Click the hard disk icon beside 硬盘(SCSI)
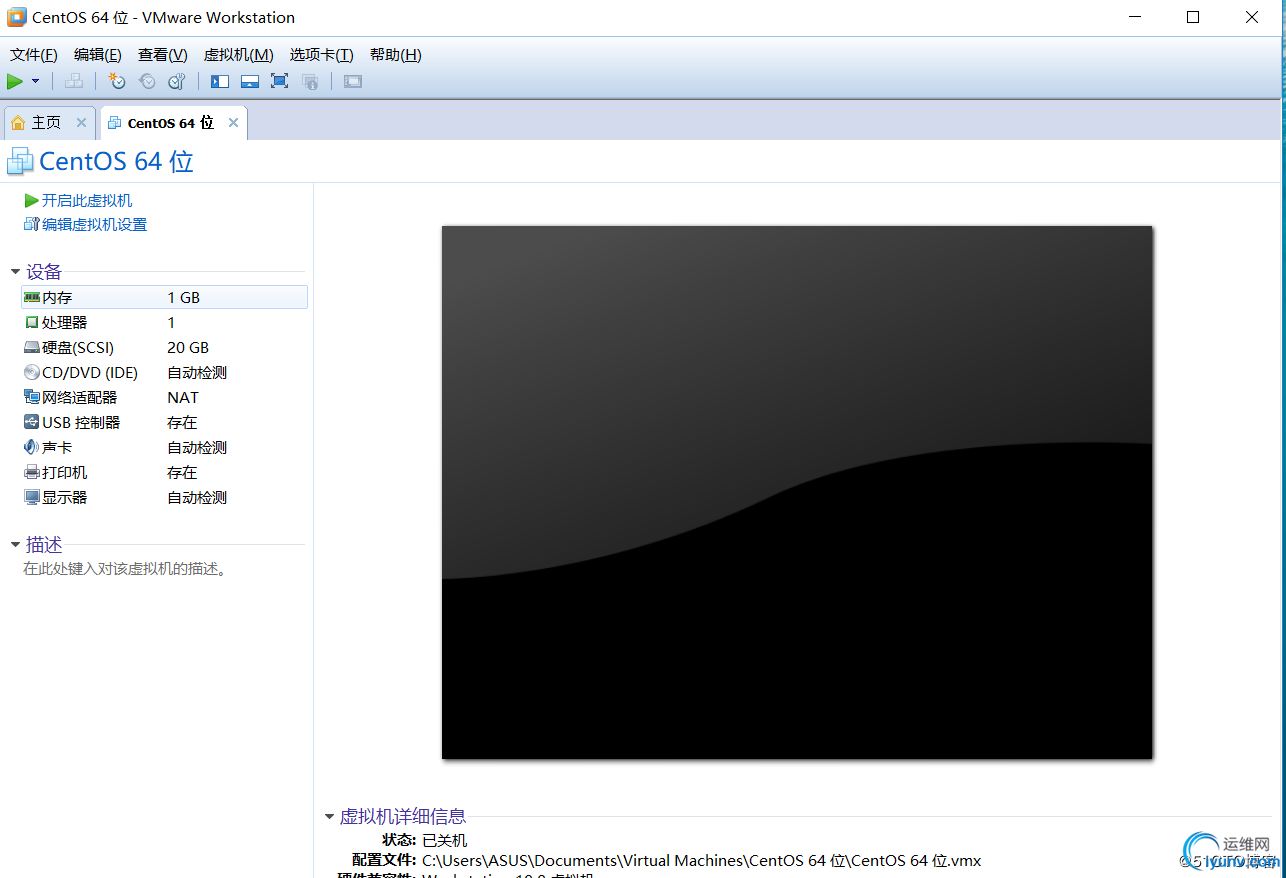Viewport: 1286px width, 878px height. click(32, 347)
